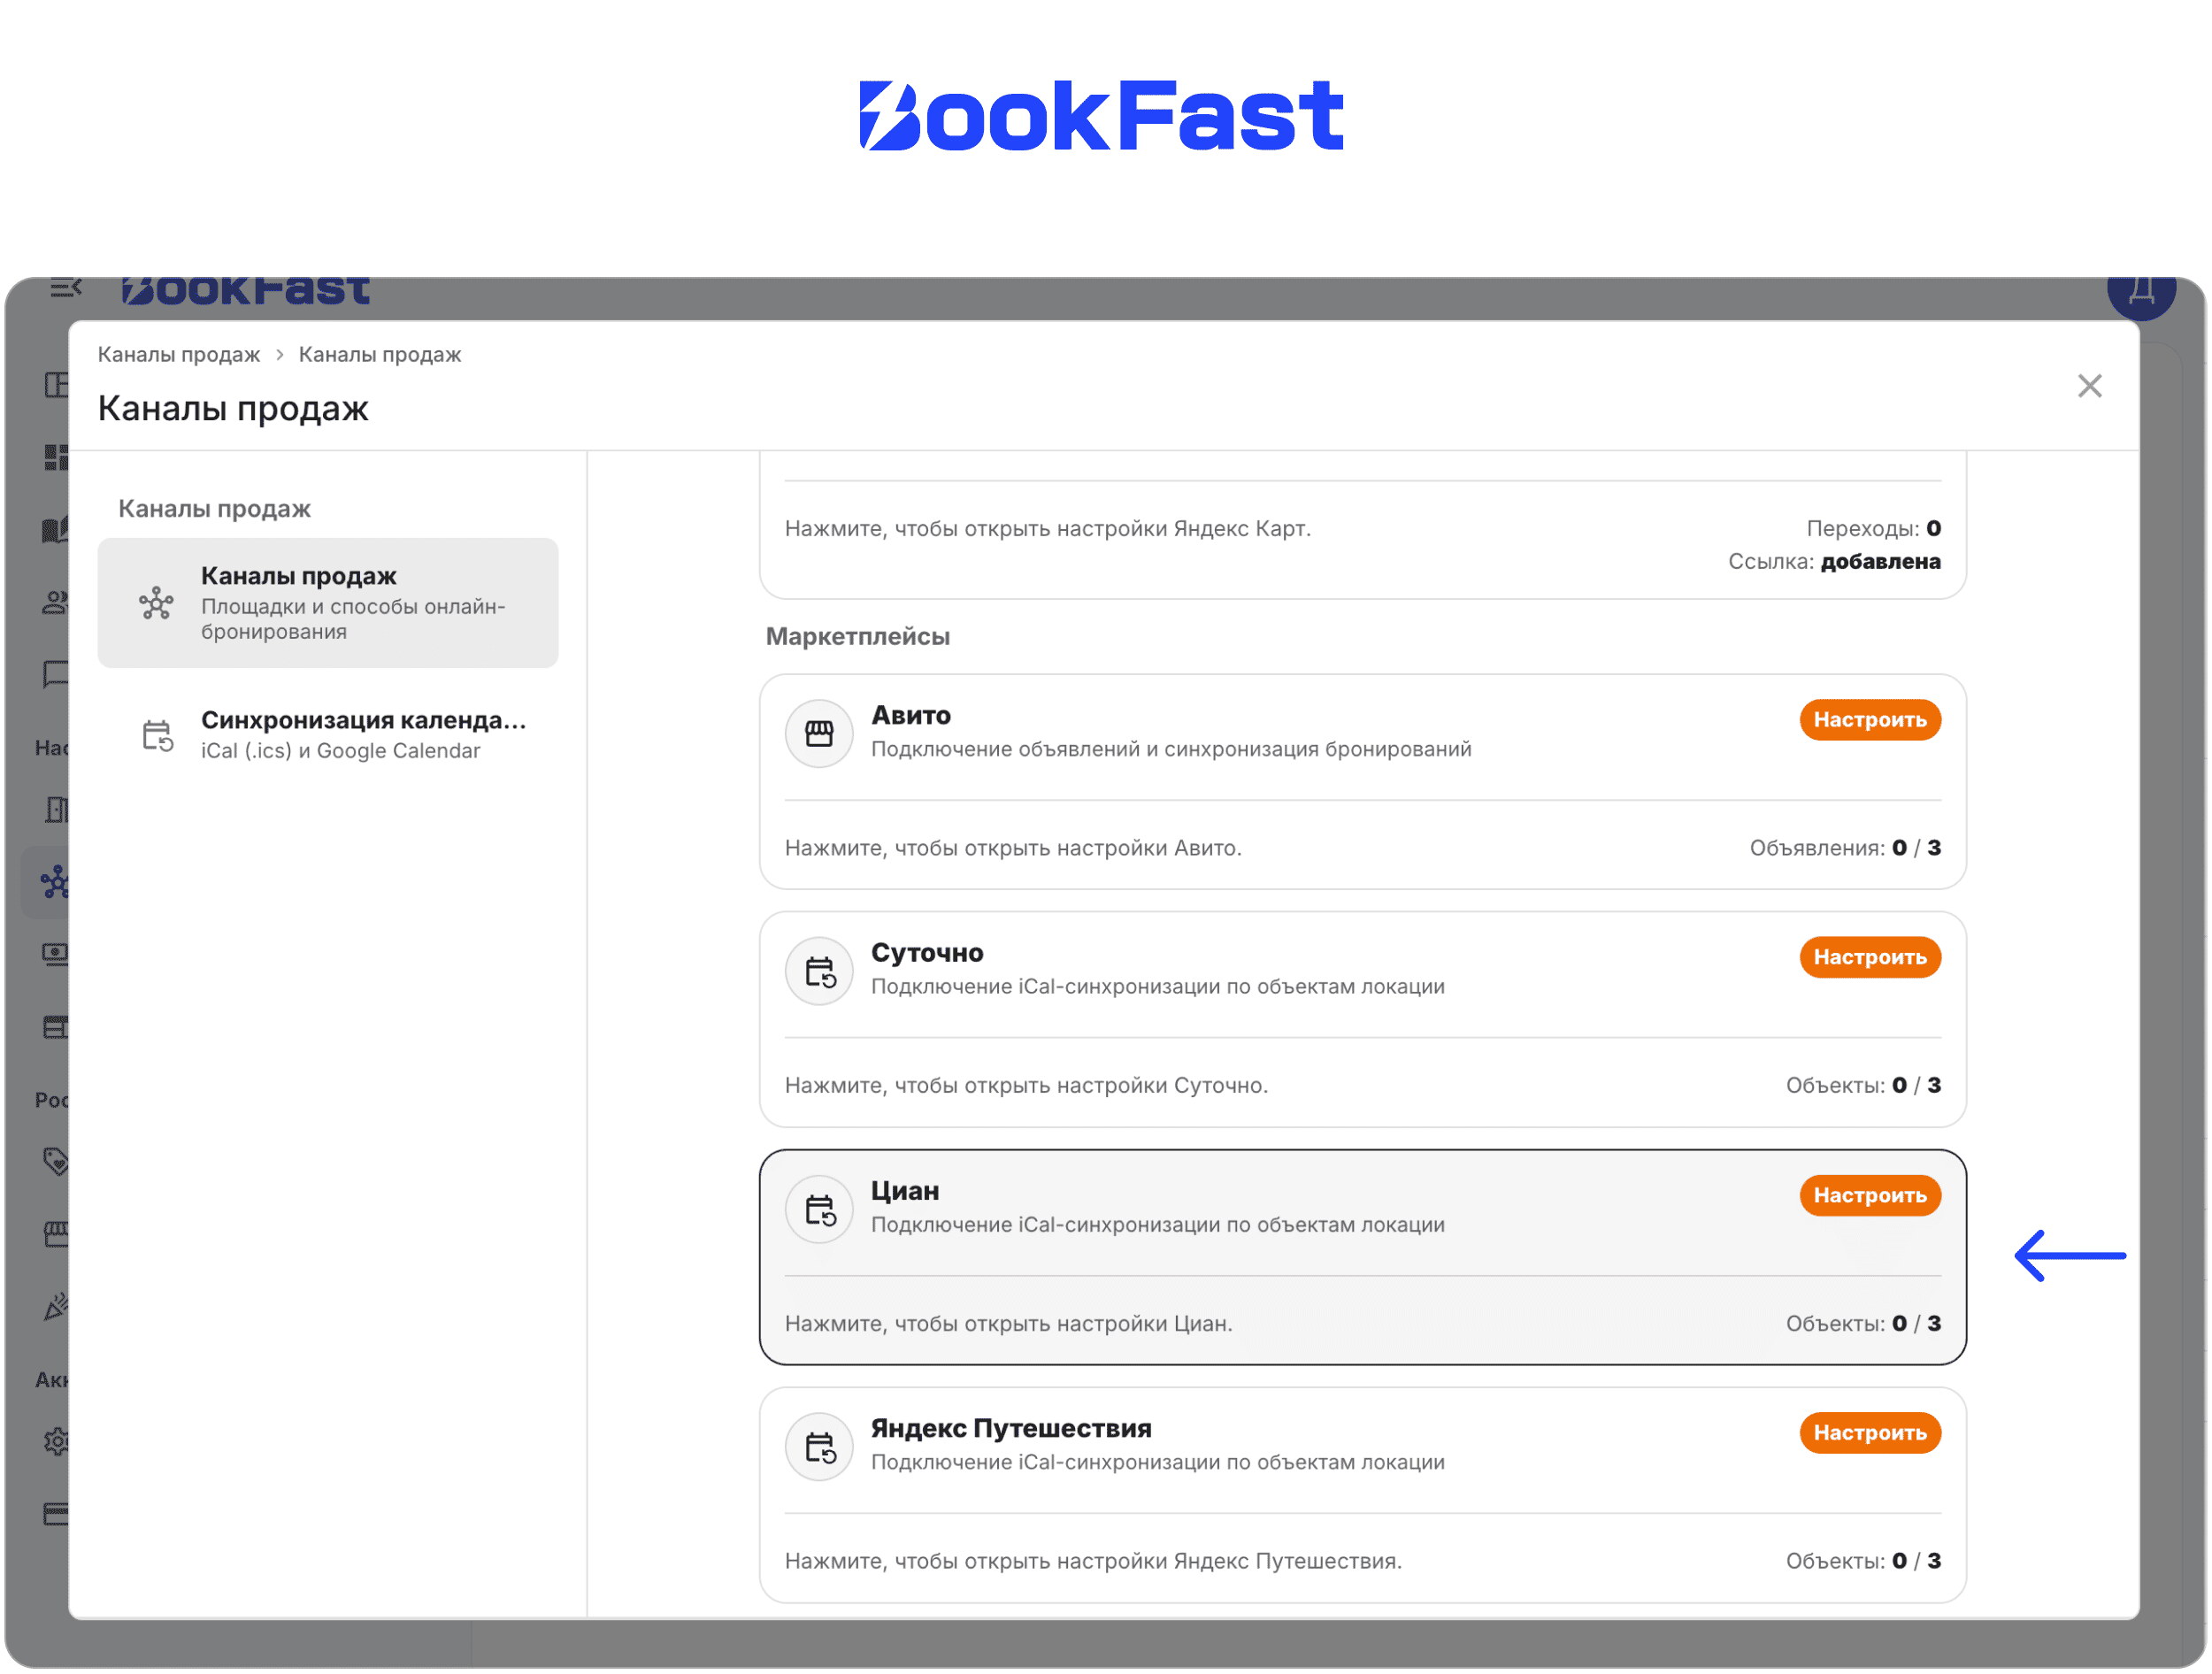Image resolution: width=2212 pixels, height=1674 pixels.
Task: Click the price tag icon in the background sidebar
Action: click(x=55, y=1161)
